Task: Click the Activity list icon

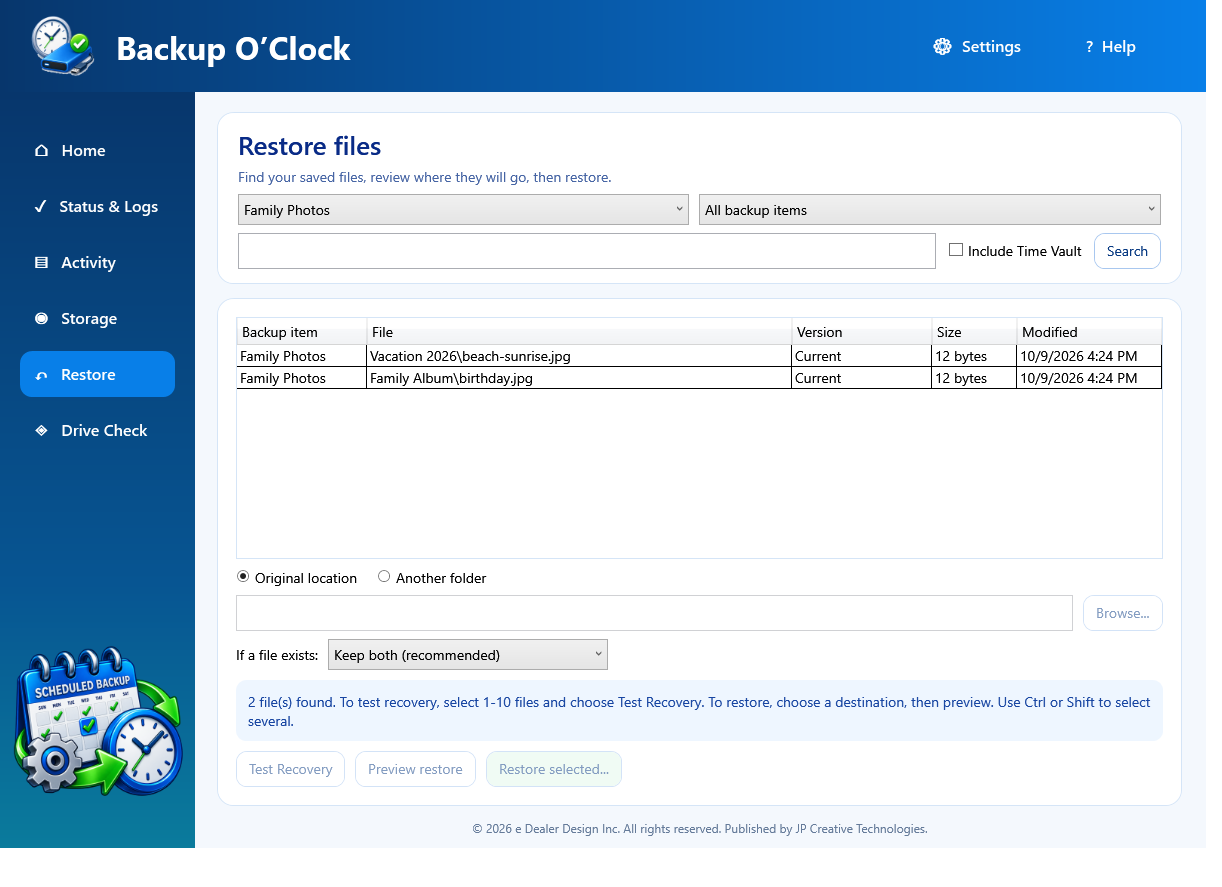Action: [x=41, y=263]
